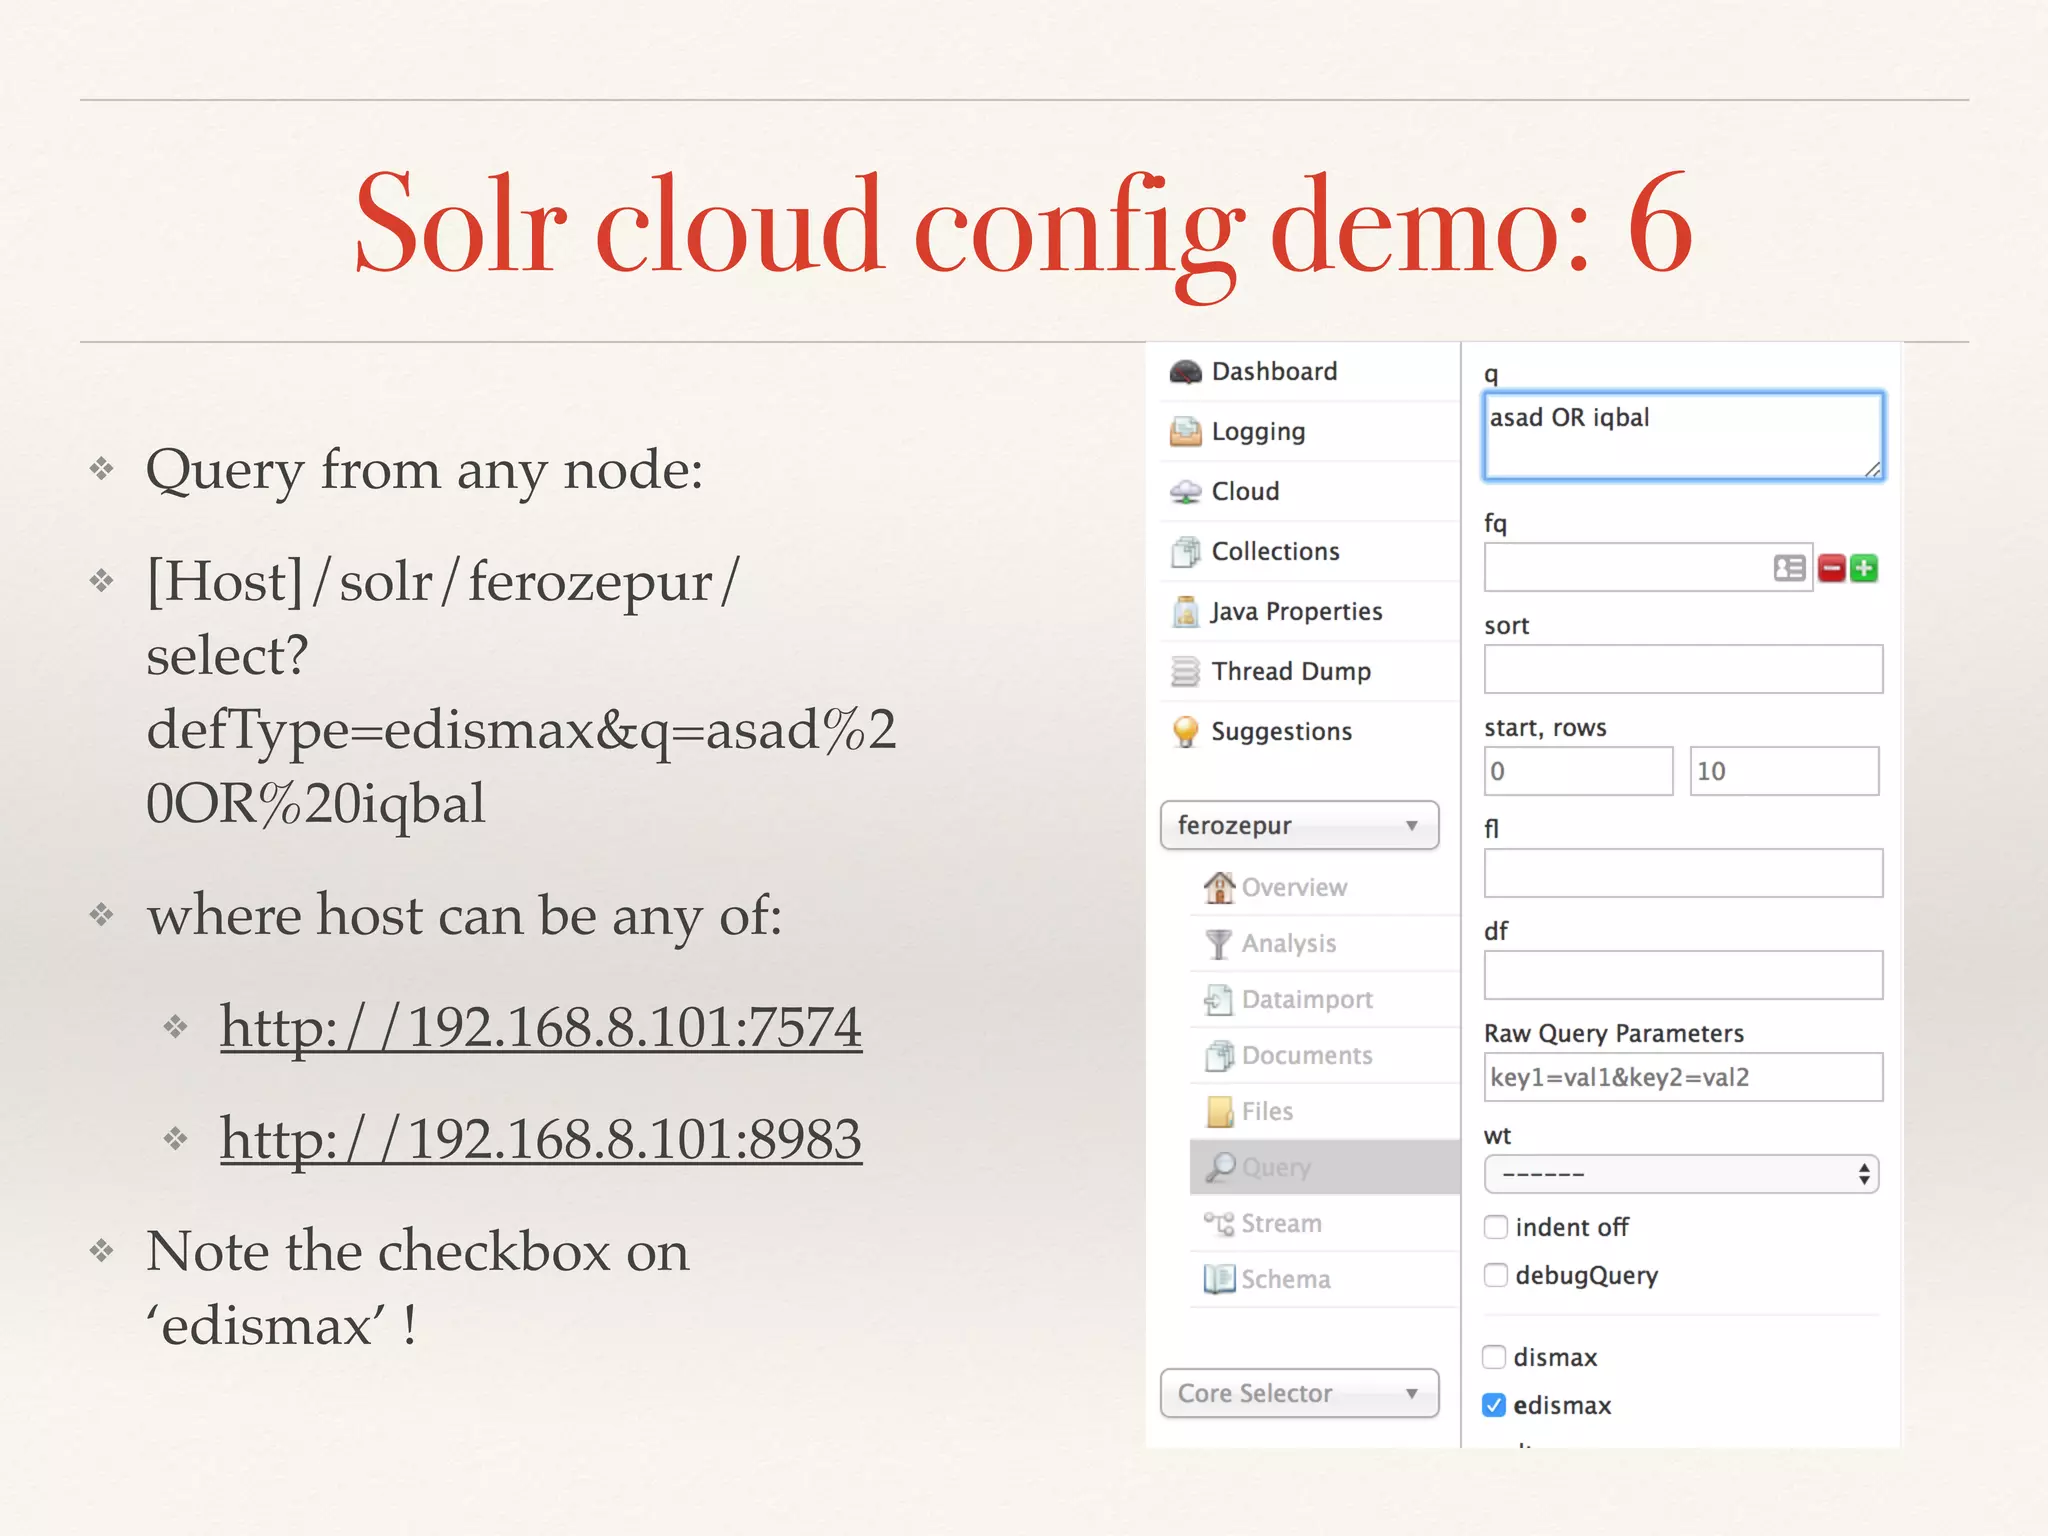Click the q text area resize handle

coord(1872,469)
